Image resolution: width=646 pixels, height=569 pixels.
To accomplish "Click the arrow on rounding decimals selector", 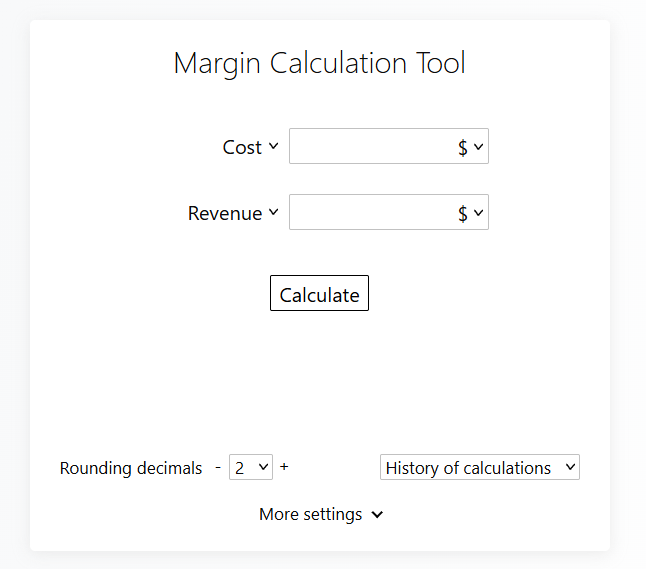I will [x=264, y=467].
